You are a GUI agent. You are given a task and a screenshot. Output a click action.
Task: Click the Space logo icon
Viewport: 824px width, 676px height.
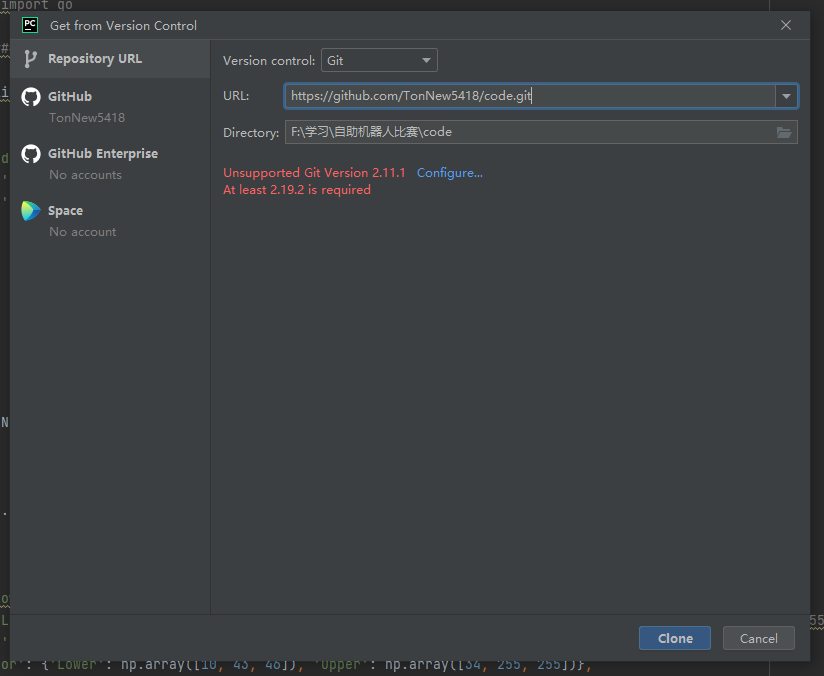pos(30,211)
